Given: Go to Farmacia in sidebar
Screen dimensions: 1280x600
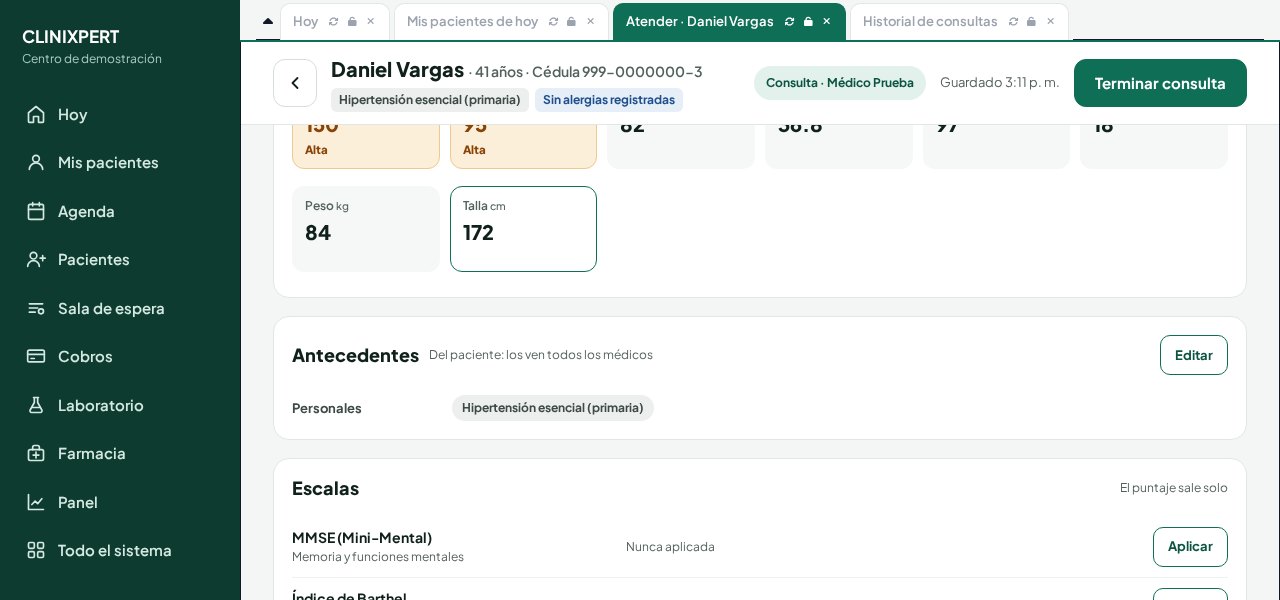Looking at the screenshot, I should (x=120, y=453).
